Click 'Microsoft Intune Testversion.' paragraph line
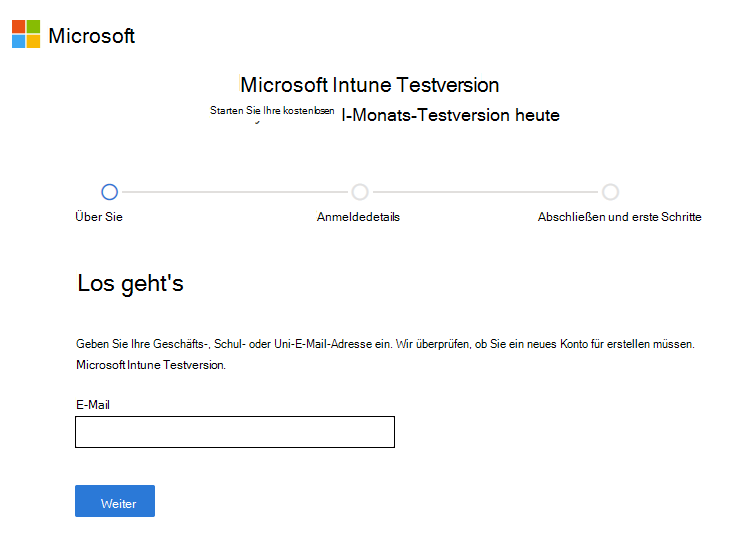 (151, 365)
